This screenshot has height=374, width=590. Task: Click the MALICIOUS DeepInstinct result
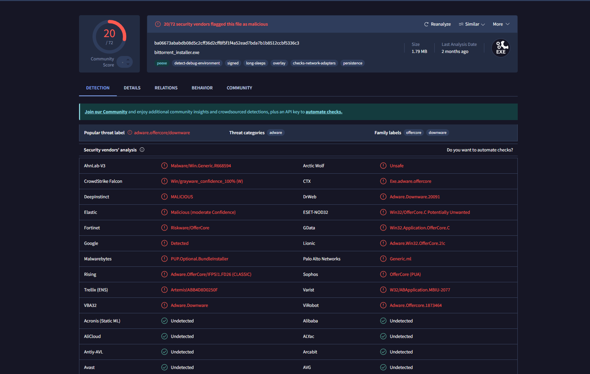coord(182,197)
